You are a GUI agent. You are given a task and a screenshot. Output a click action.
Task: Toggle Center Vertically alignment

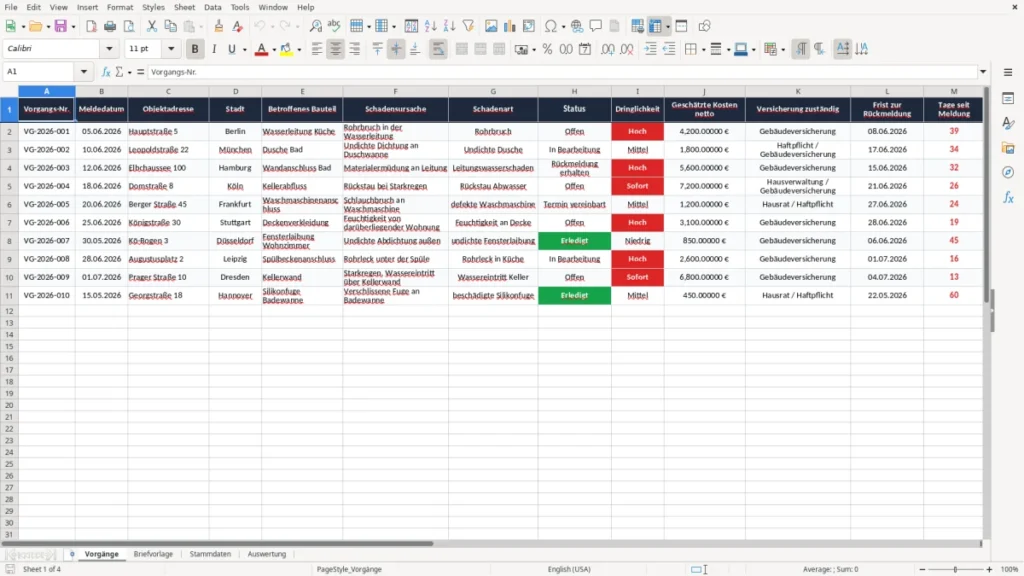(x=396, y=49)
